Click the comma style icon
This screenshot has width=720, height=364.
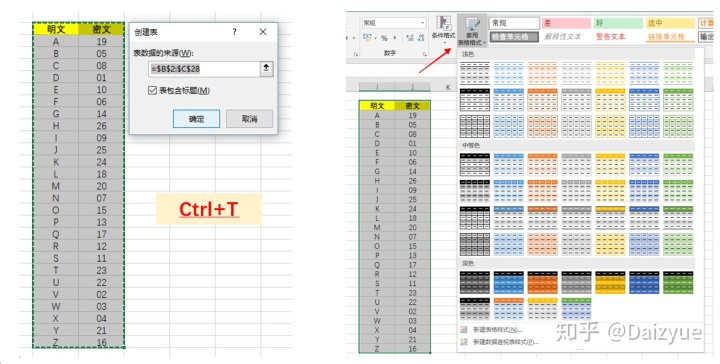[x=395, y=38]
